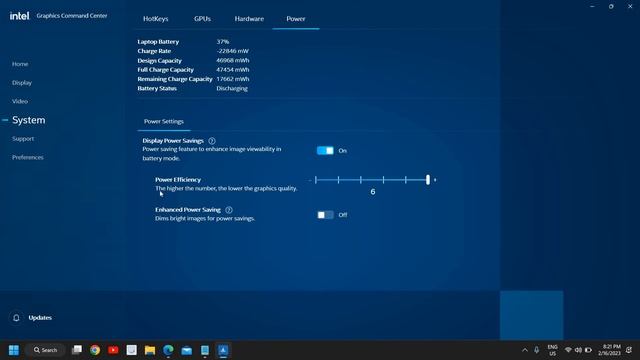This screenshot has height=360, width=640.
Task: Show hidden system tray icons
Action: click(524, 350)
